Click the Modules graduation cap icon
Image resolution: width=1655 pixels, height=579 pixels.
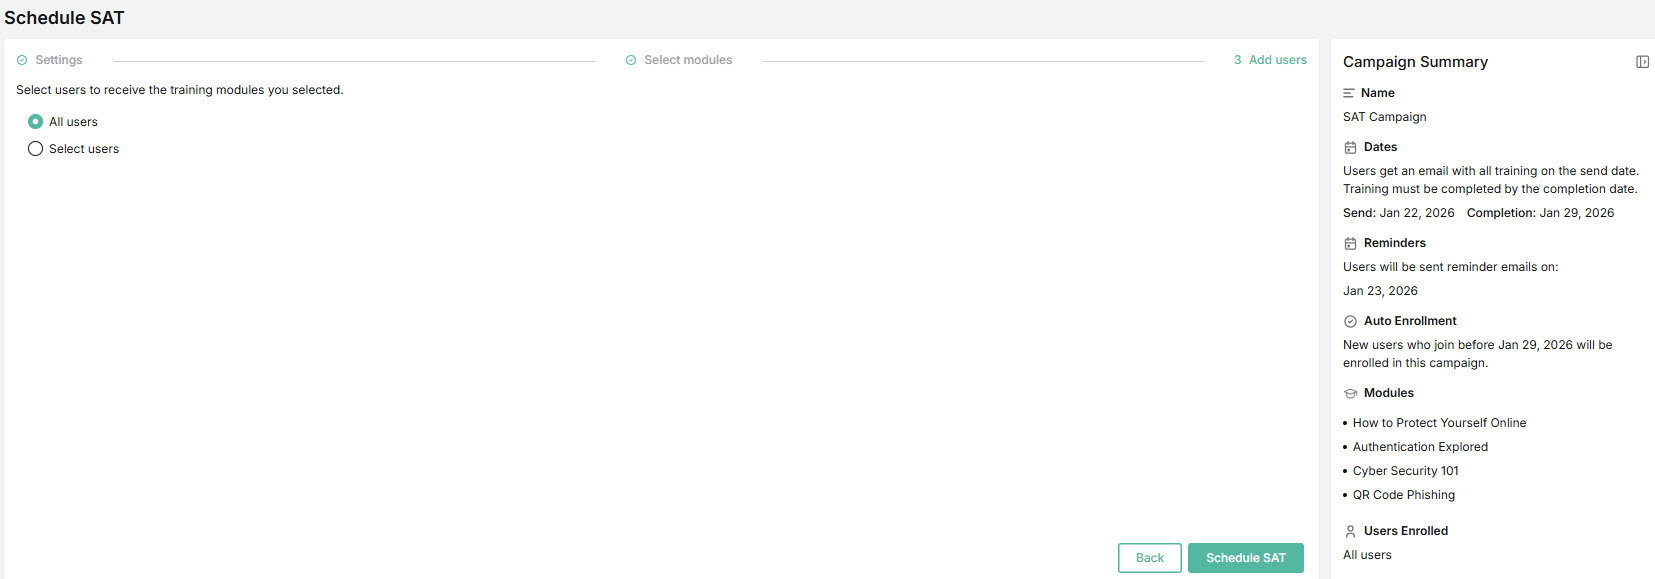click(1350, 393)
